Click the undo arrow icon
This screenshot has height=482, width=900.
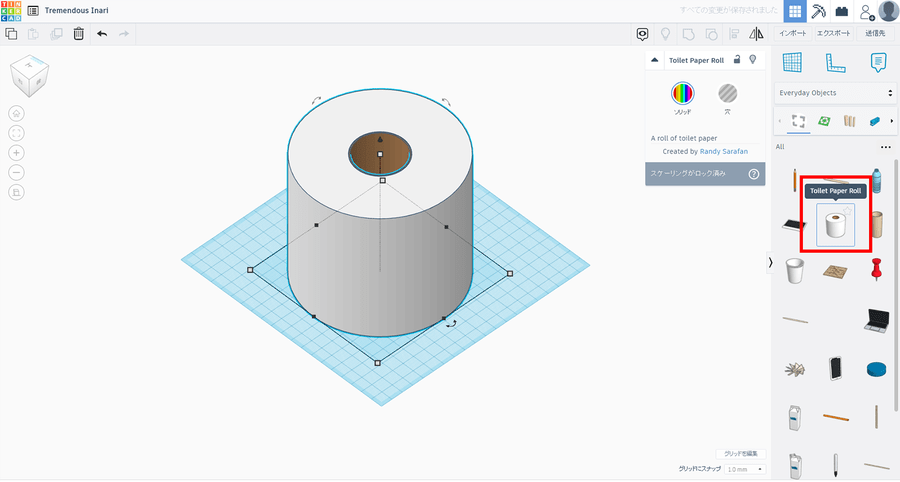pos(102,33)
